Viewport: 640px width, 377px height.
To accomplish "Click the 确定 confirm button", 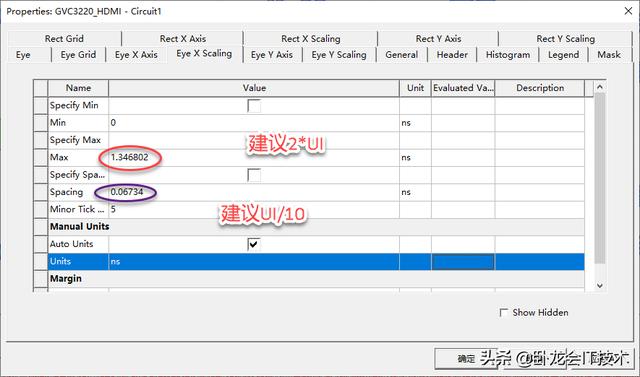I will pos(466,359).
